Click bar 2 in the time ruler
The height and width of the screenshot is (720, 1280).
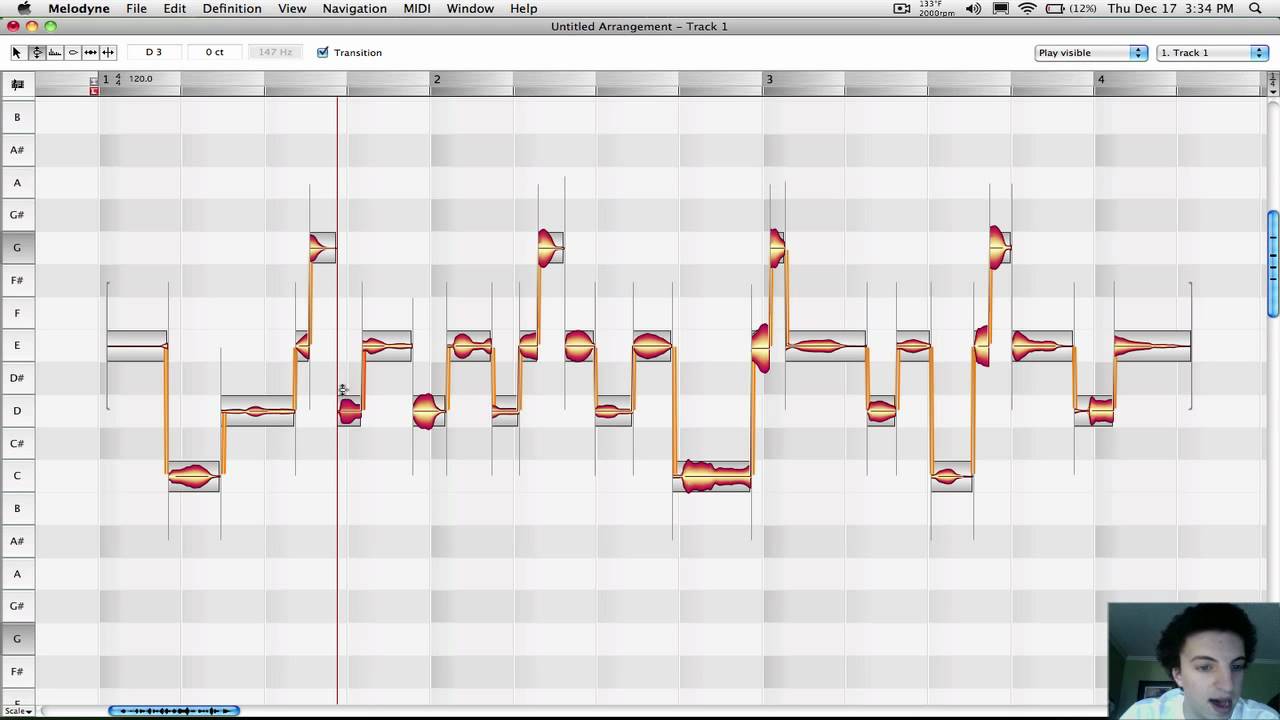[437, 79]
